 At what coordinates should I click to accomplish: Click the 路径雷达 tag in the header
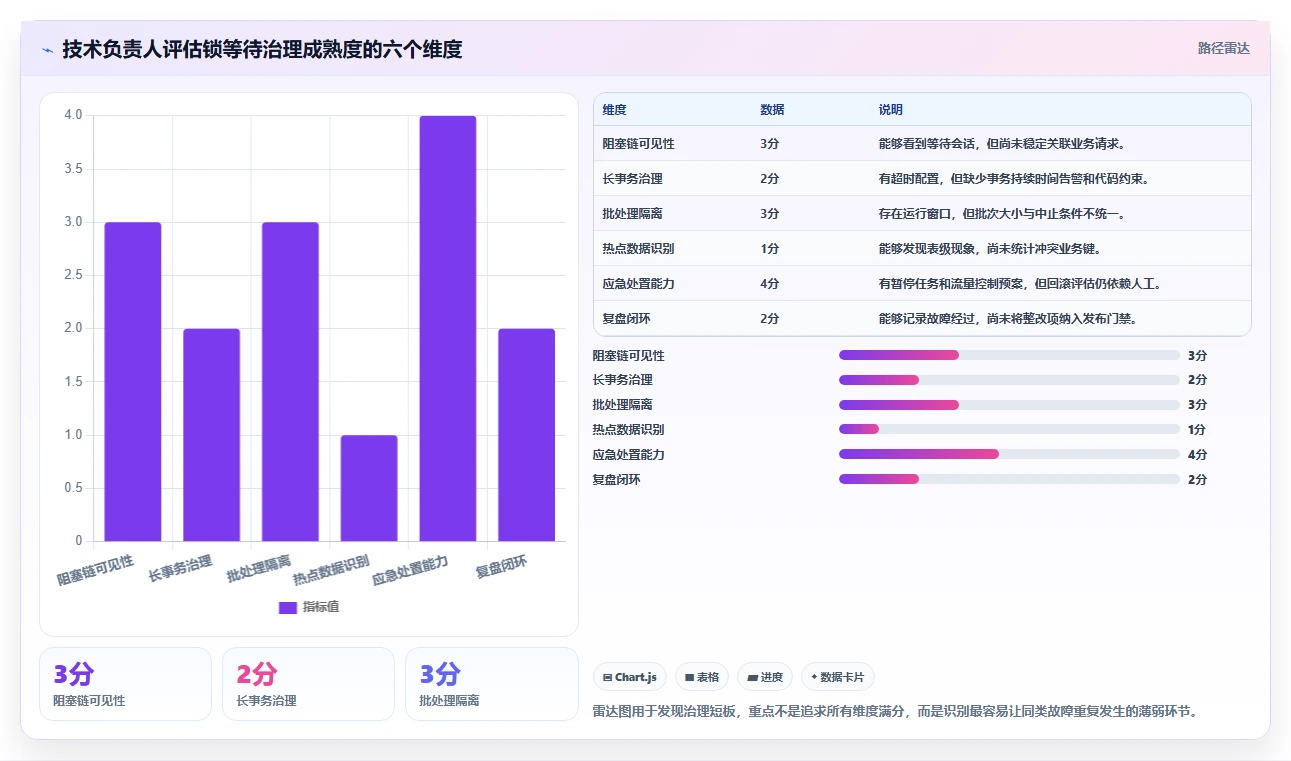[x=1224, y=48]
